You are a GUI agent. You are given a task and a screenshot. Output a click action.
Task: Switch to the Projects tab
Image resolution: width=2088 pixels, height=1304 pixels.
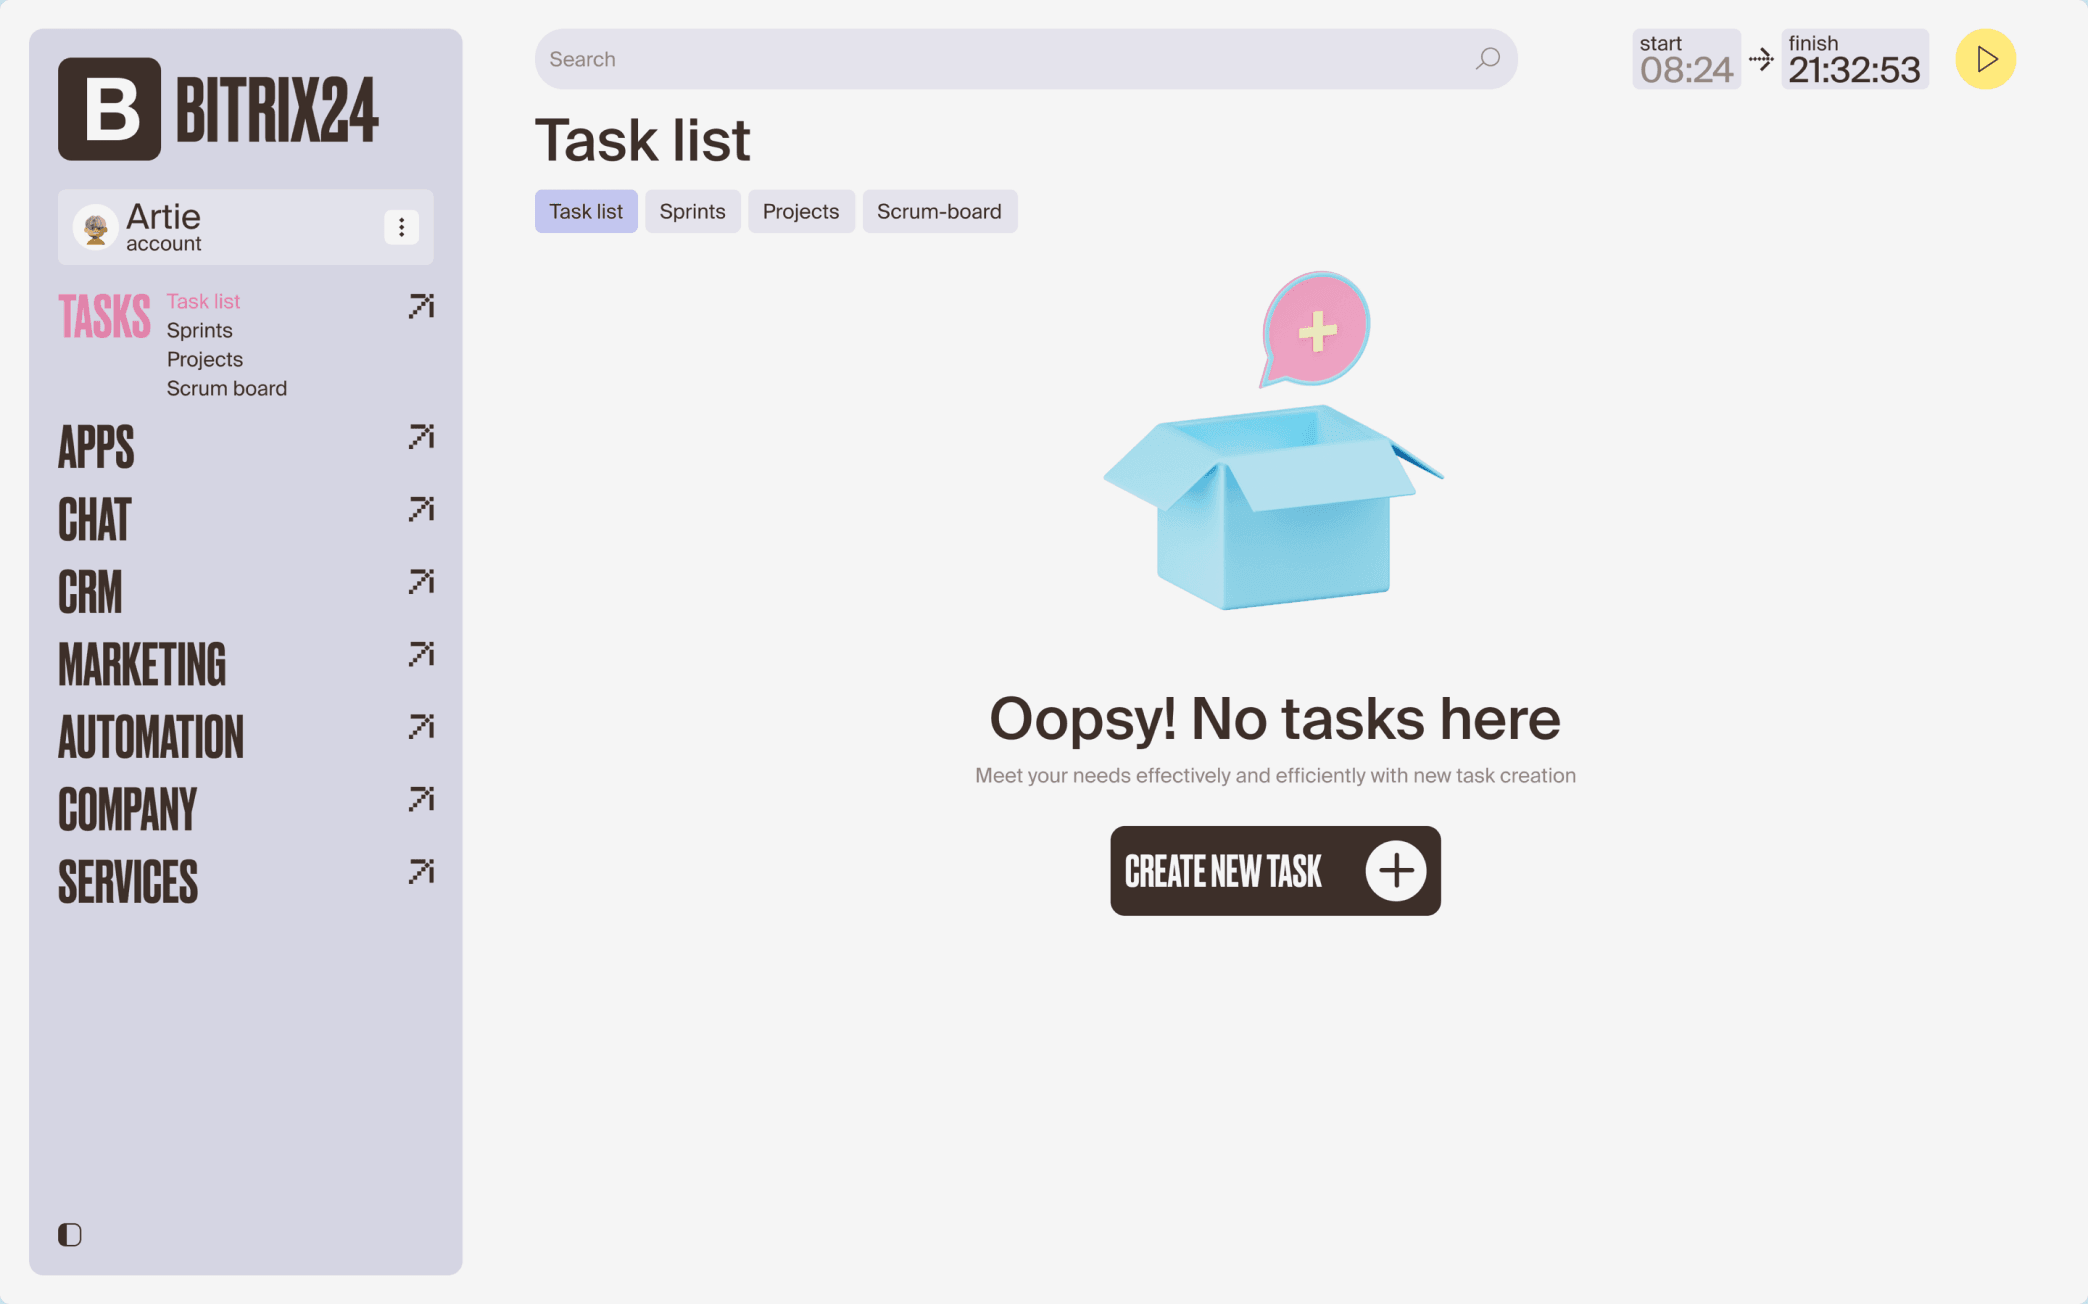801,212
